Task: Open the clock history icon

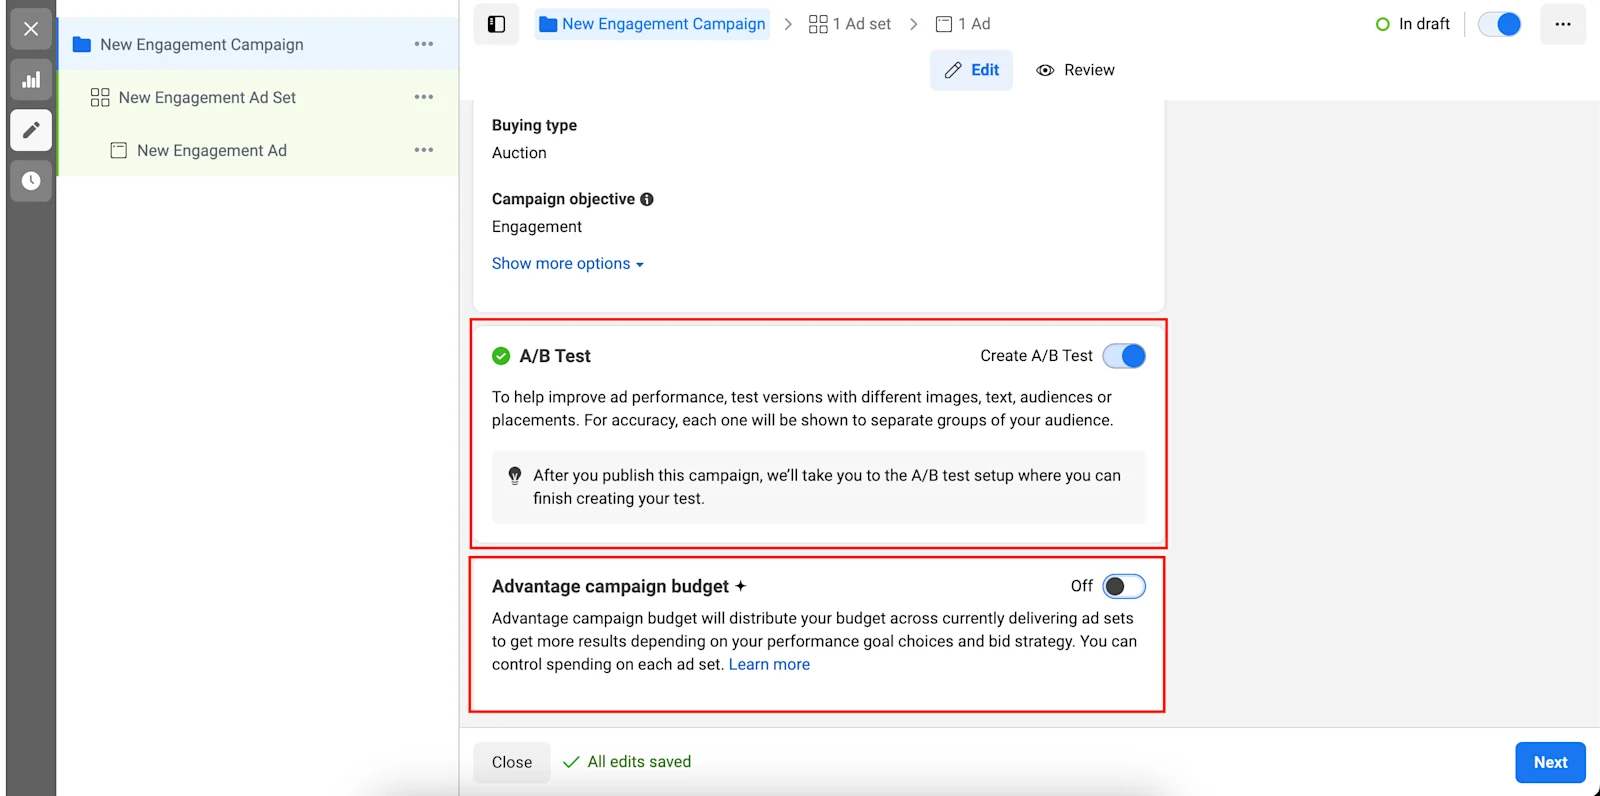Action: pos(31,181)
